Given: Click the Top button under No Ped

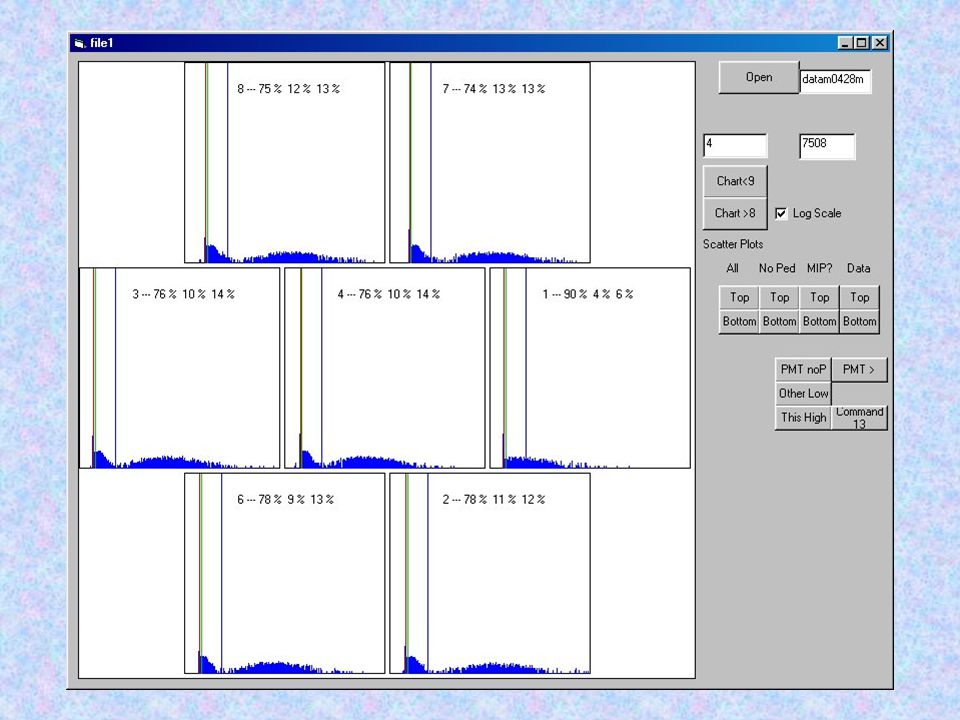Looking at the screenshot, I should 779,298.
